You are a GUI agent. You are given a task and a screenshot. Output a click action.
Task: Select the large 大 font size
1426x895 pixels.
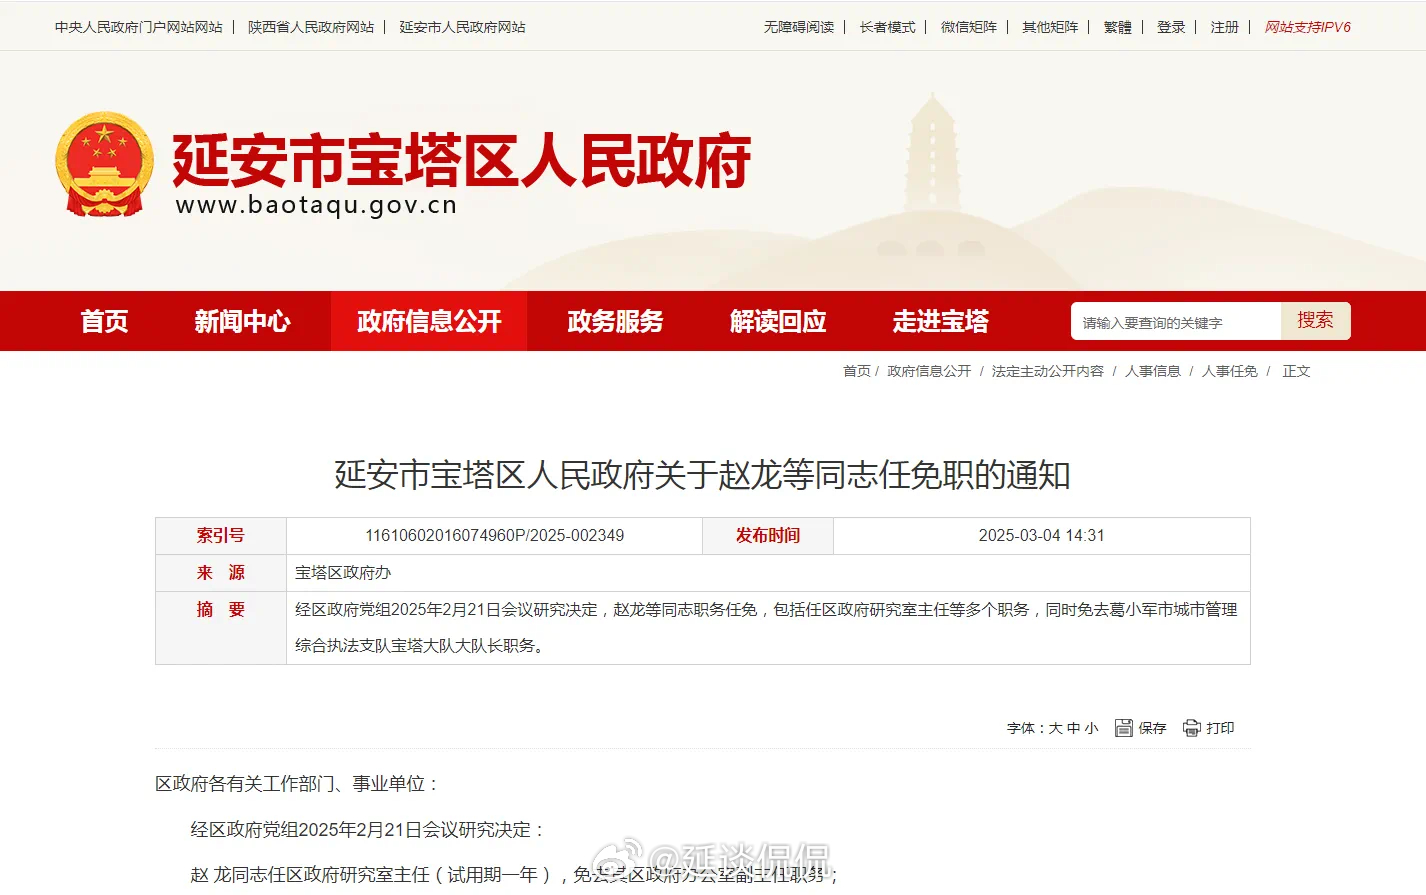tap(1055, 728)
